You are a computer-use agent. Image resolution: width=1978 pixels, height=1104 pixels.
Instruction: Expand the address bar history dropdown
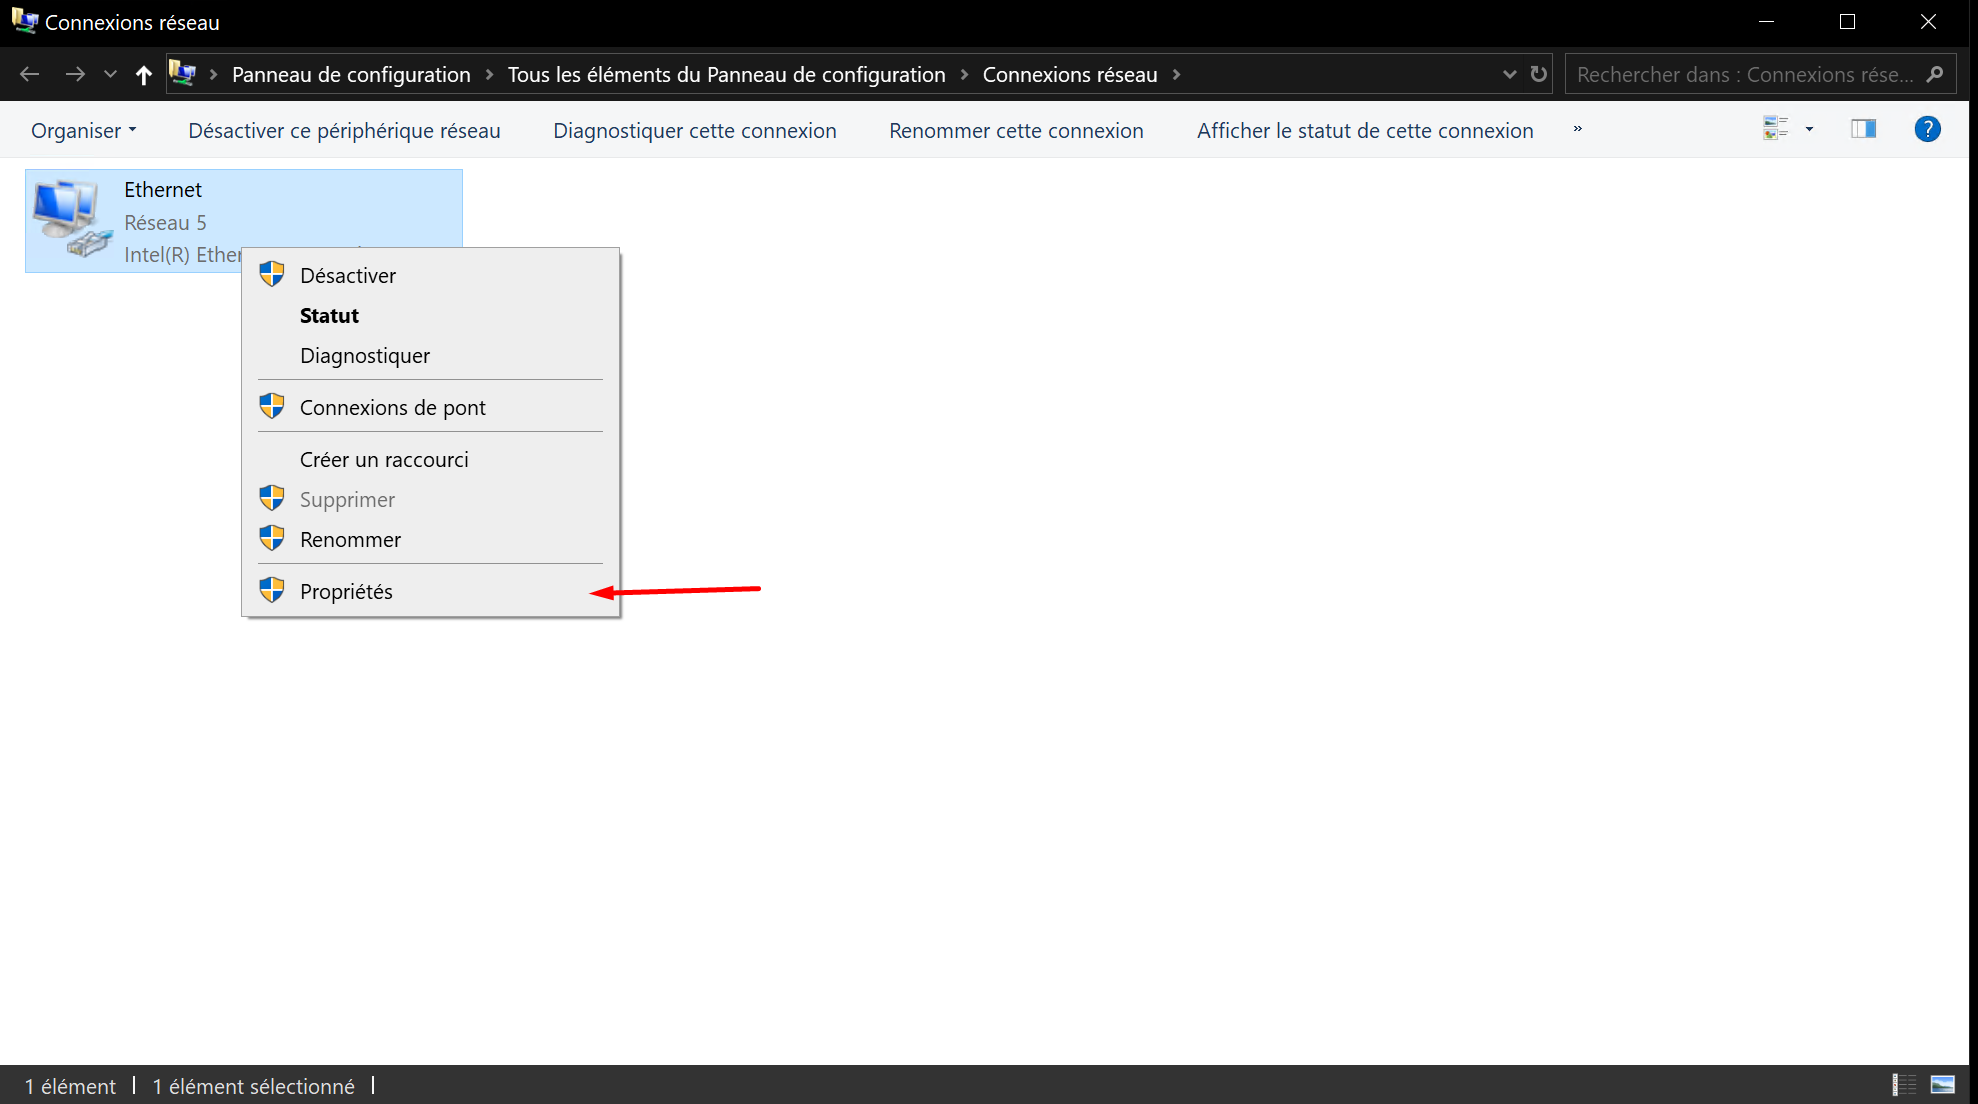[1509, 74]
